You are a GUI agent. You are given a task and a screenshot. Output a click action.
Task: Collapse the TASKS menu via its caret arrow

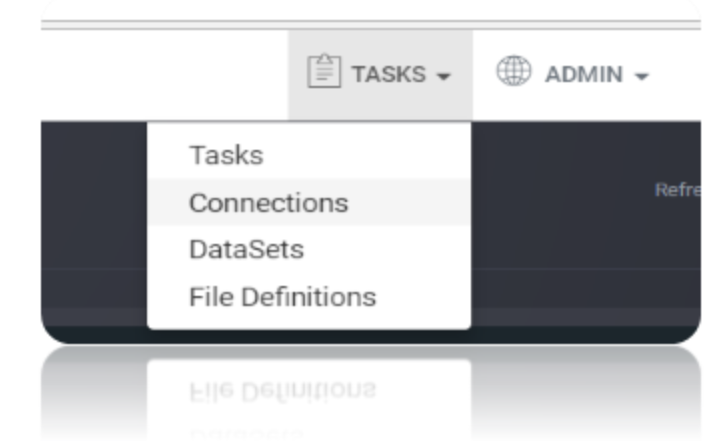[444, 76]
